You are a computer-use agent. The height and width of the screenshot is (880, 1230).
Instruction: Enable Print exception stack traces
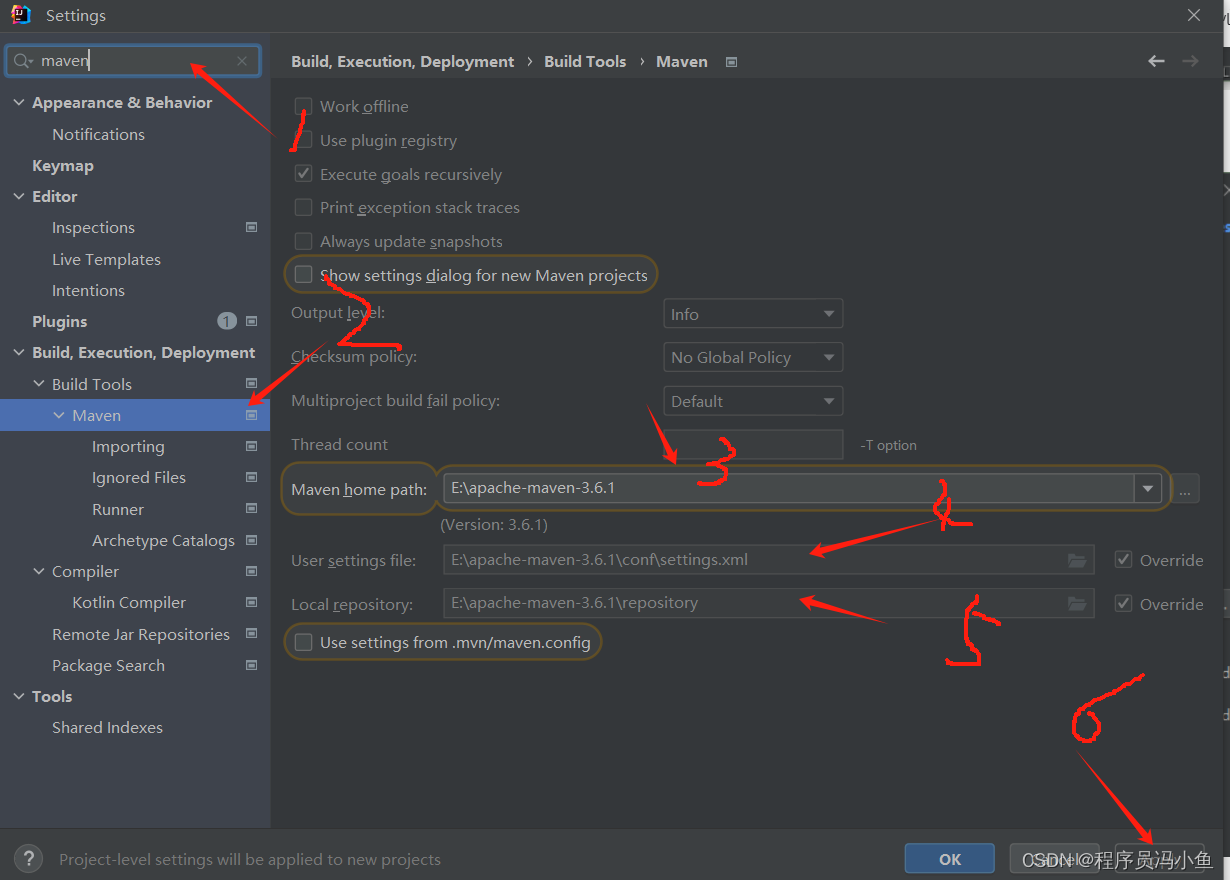pos(304,207)
